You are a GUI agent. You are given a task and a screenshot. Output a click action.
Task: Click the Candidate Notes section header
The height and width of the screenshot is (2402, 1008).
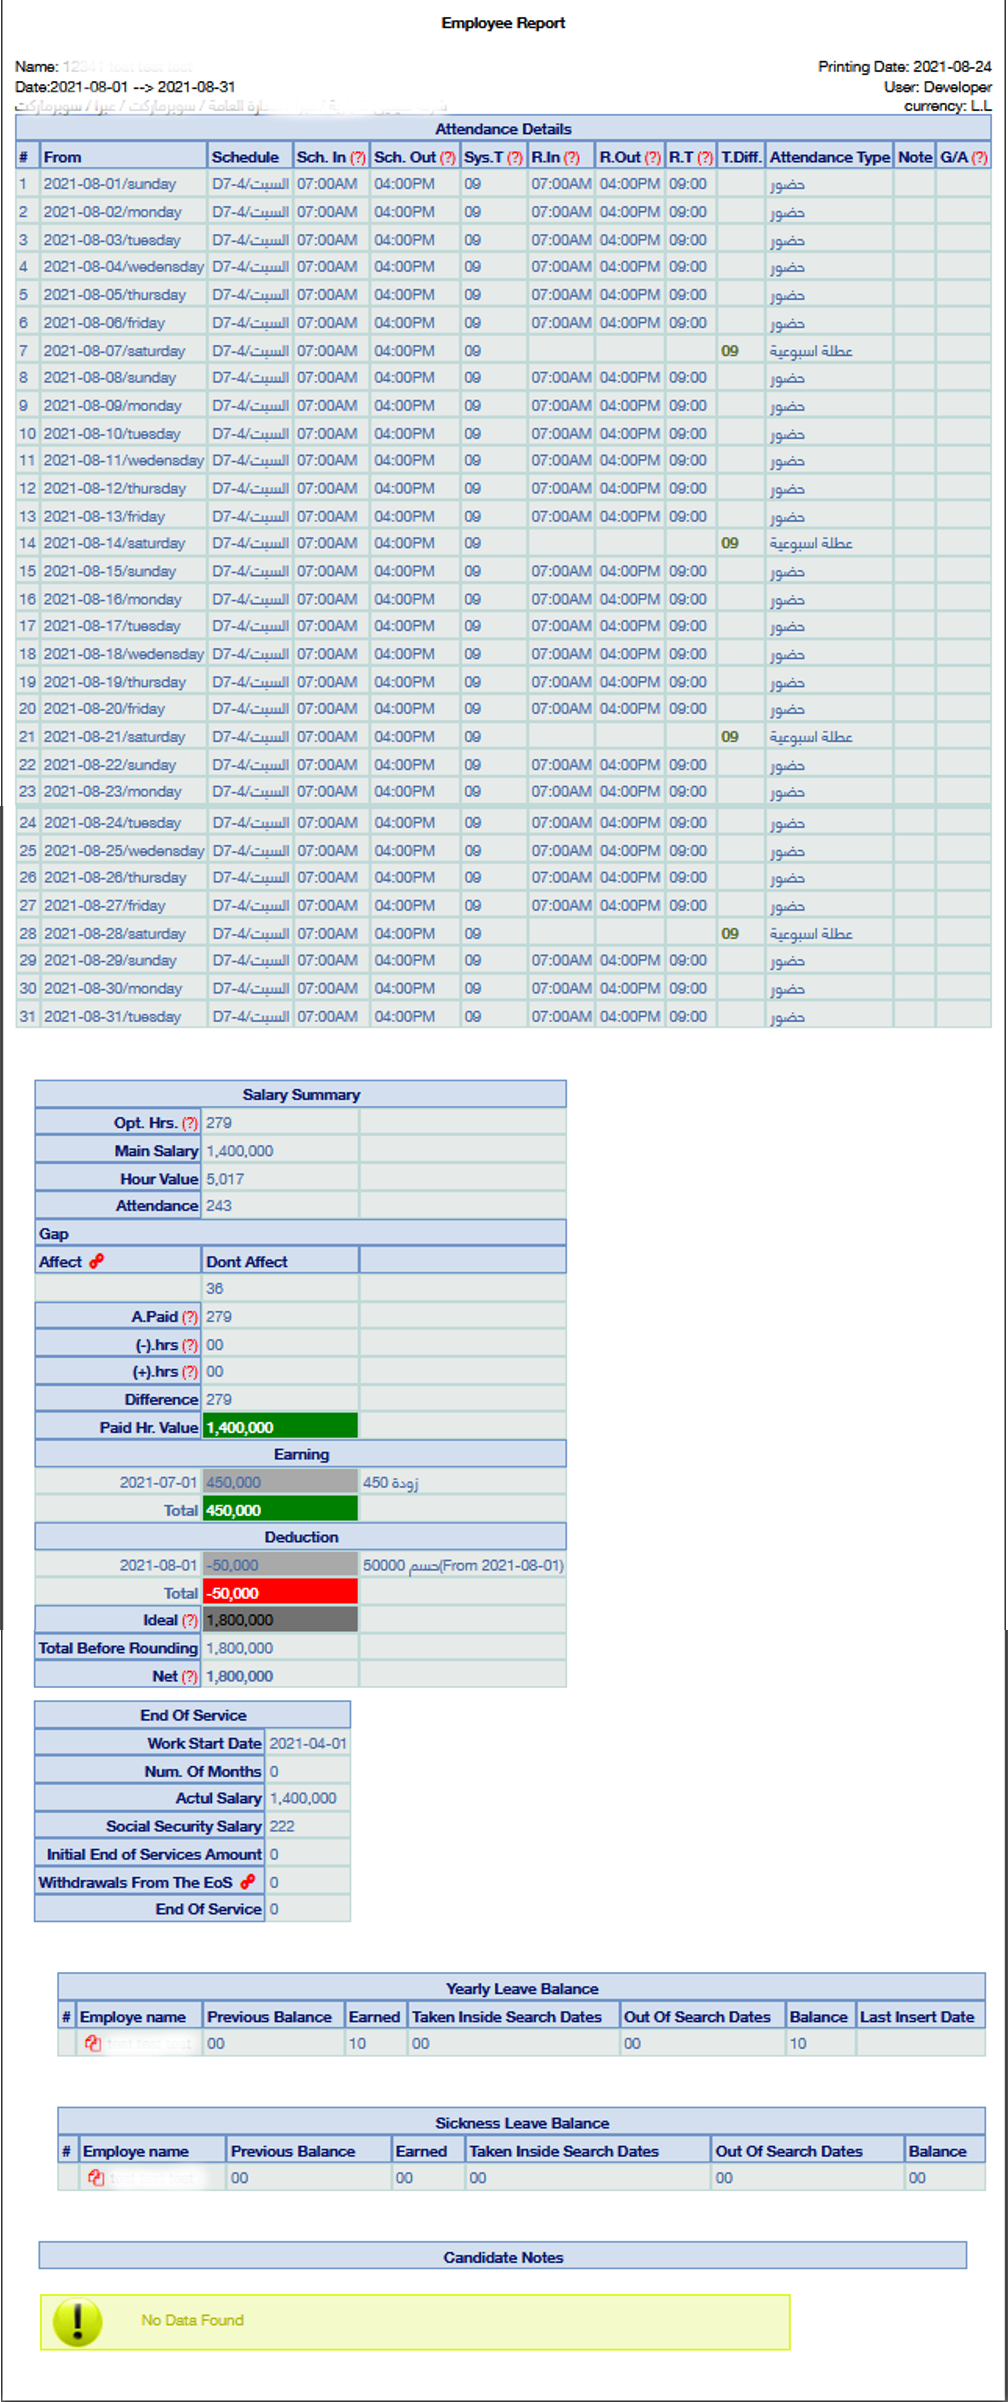[503, 2257]
